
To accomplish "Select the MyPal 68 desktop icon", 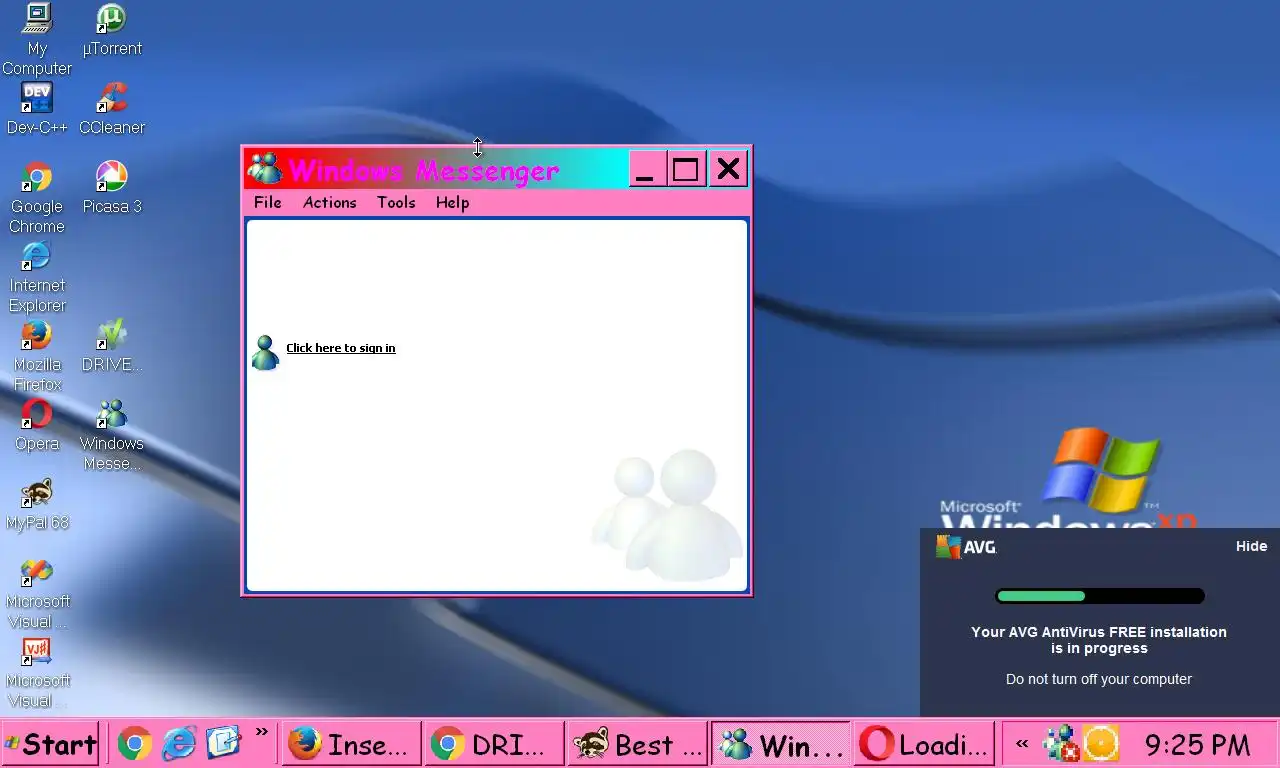I will [x=37, y=504].
